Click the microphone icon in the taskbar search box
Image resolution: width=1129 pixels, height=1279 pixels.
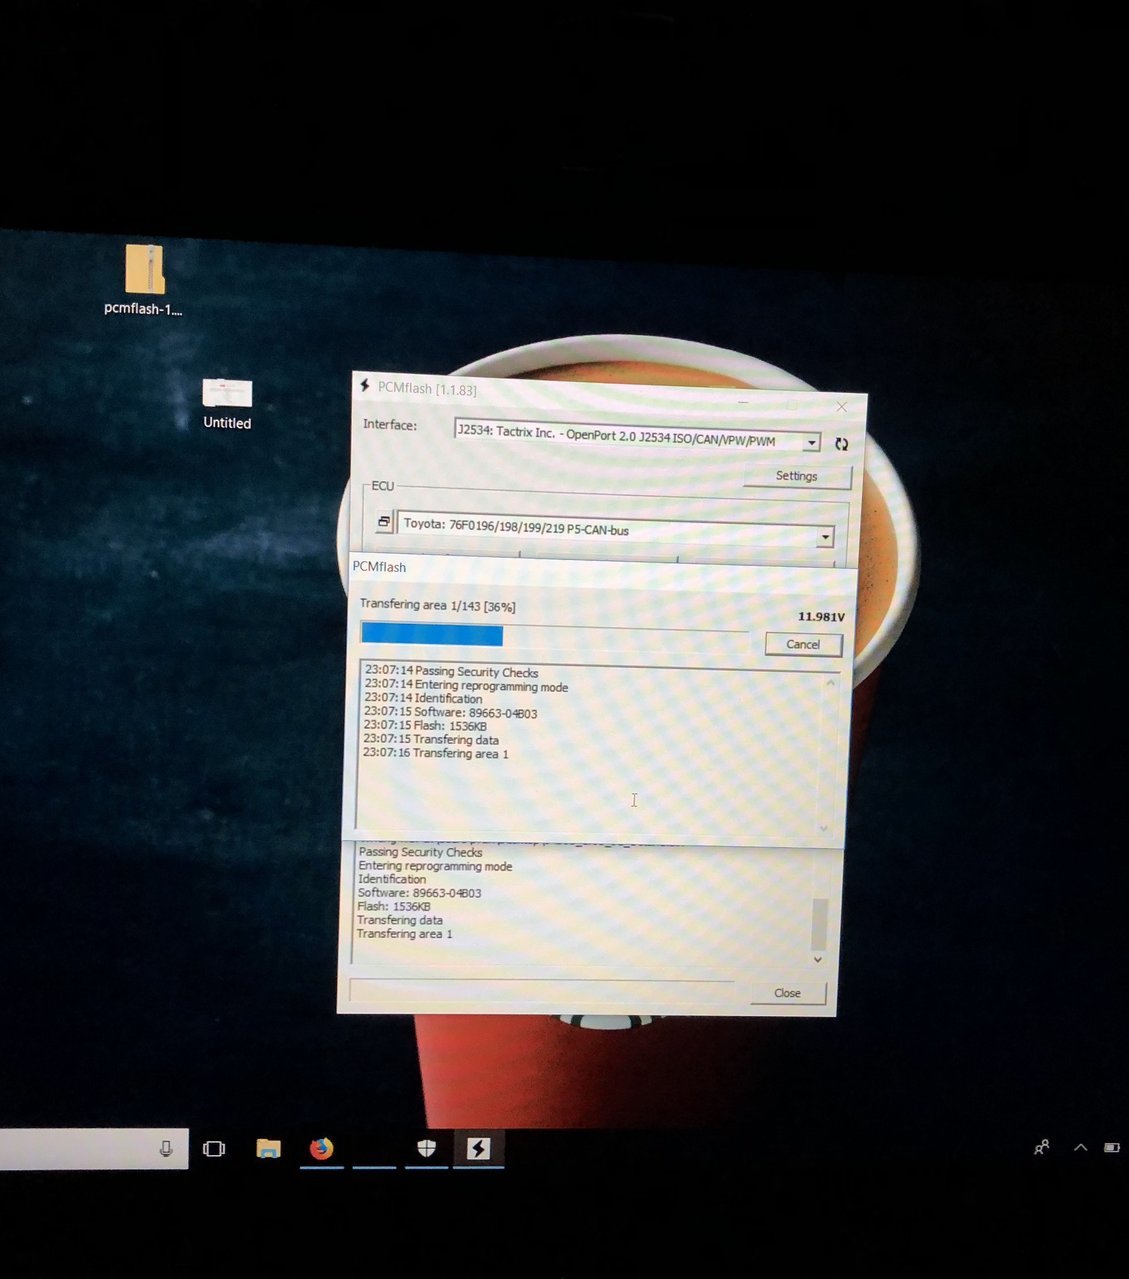pos(166,1149)
